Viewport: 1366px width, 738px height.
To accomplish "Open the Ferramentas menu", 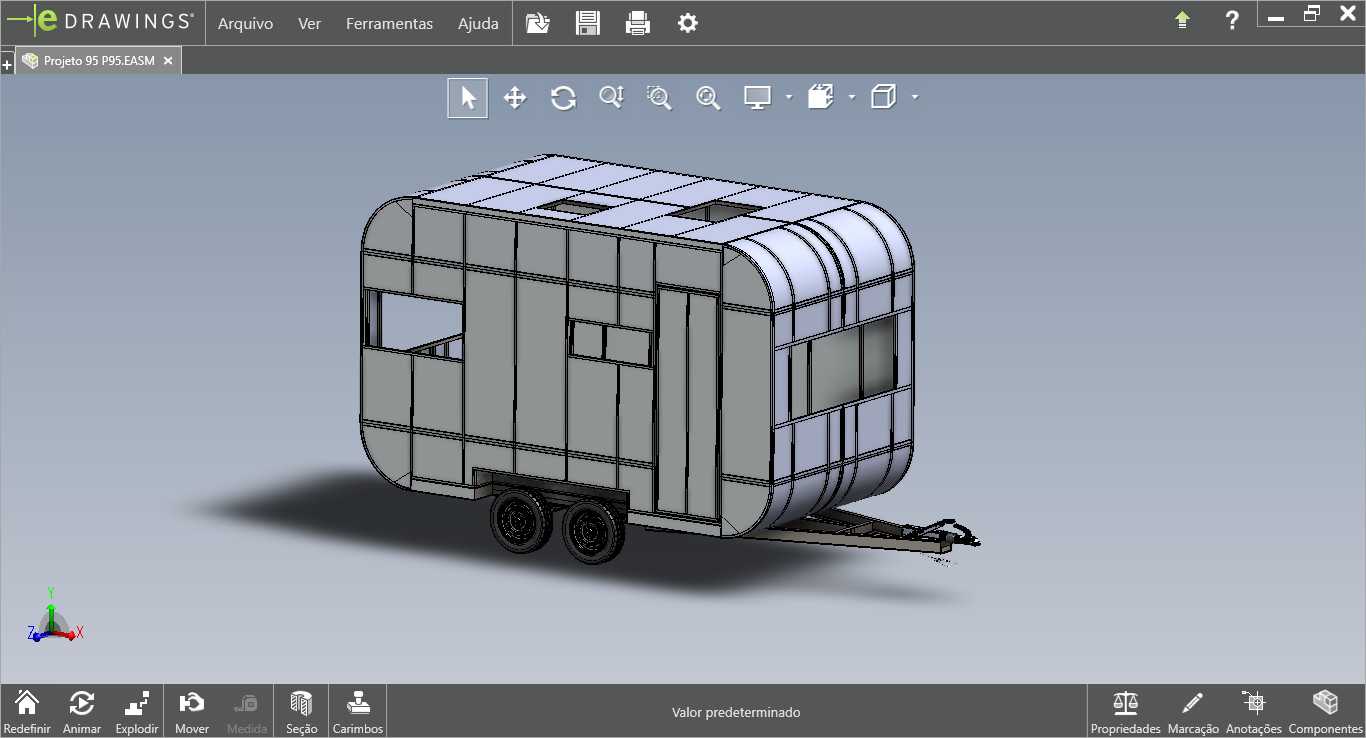I will tap(389, 23).
